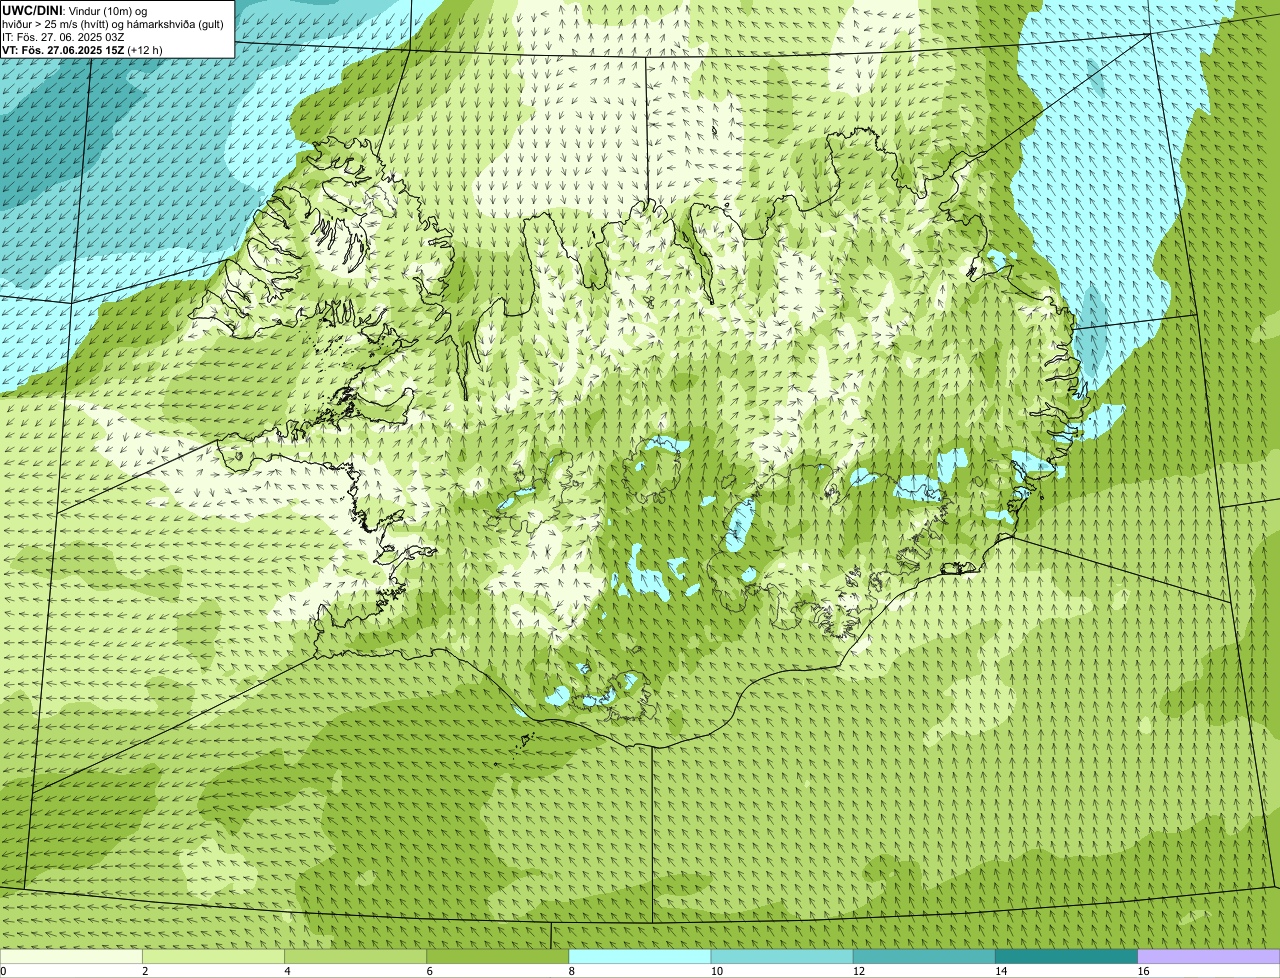The width and height of the screenshot is (1280, 978).
Task: Click the legend scale label '14'
Action: (x=1000, y=971)
